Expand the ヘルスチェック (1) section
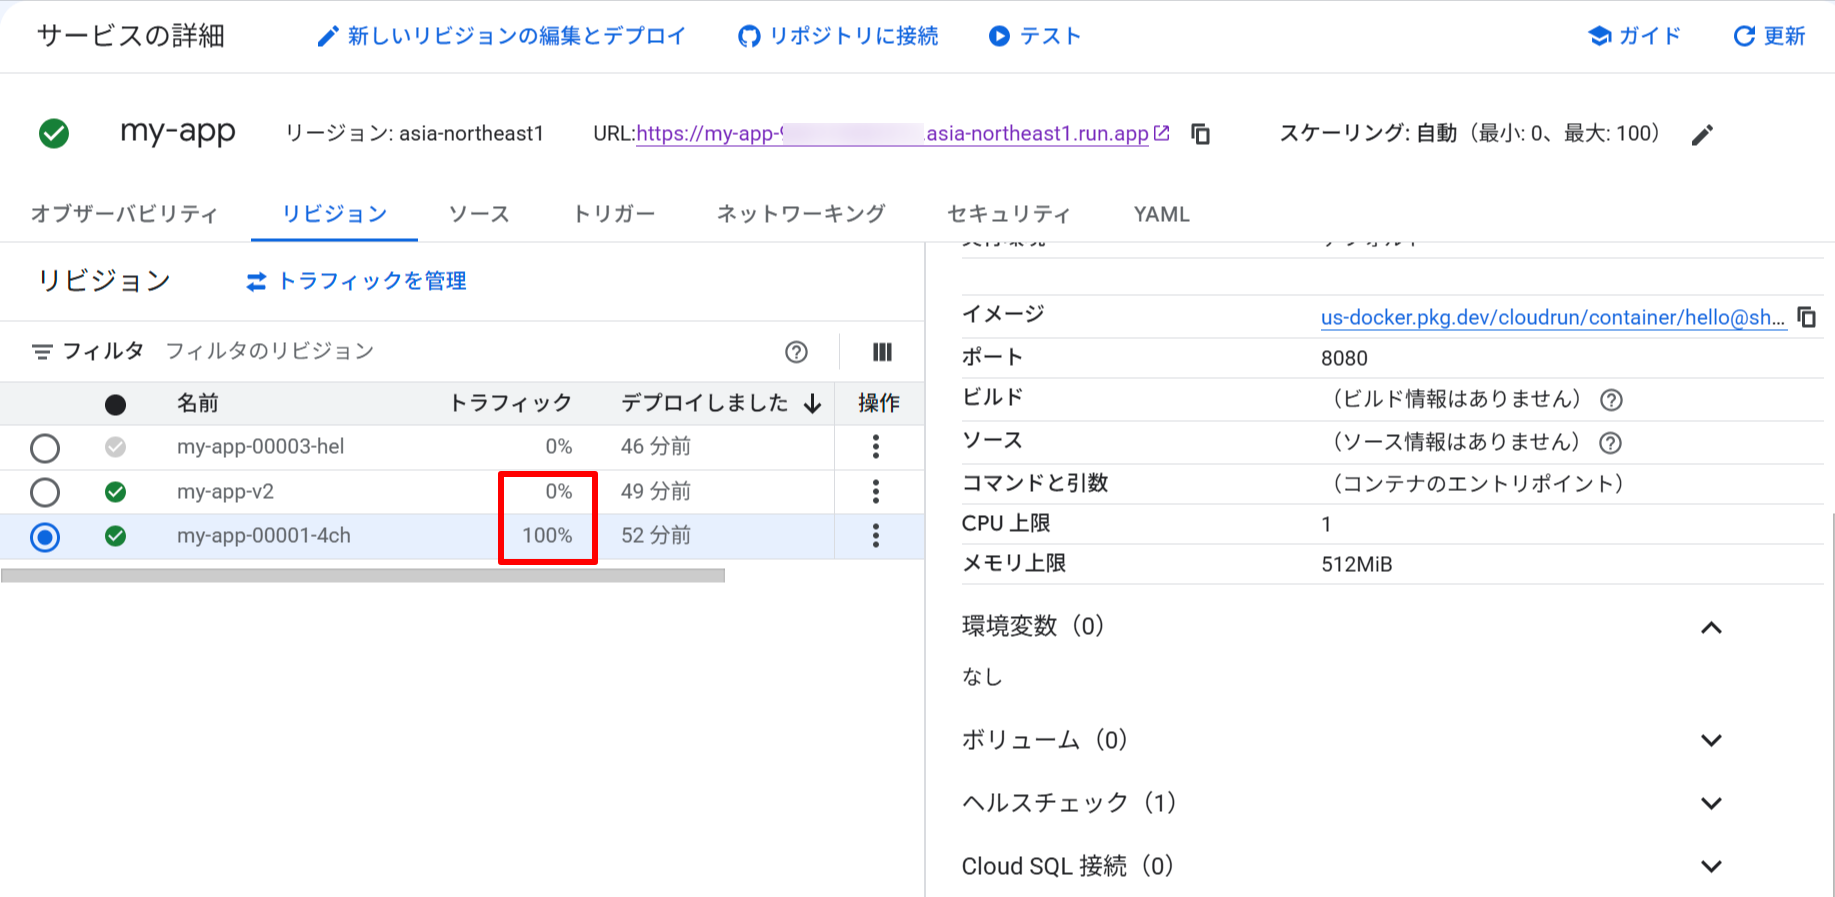1835x897 pixels. [1711, 804]
